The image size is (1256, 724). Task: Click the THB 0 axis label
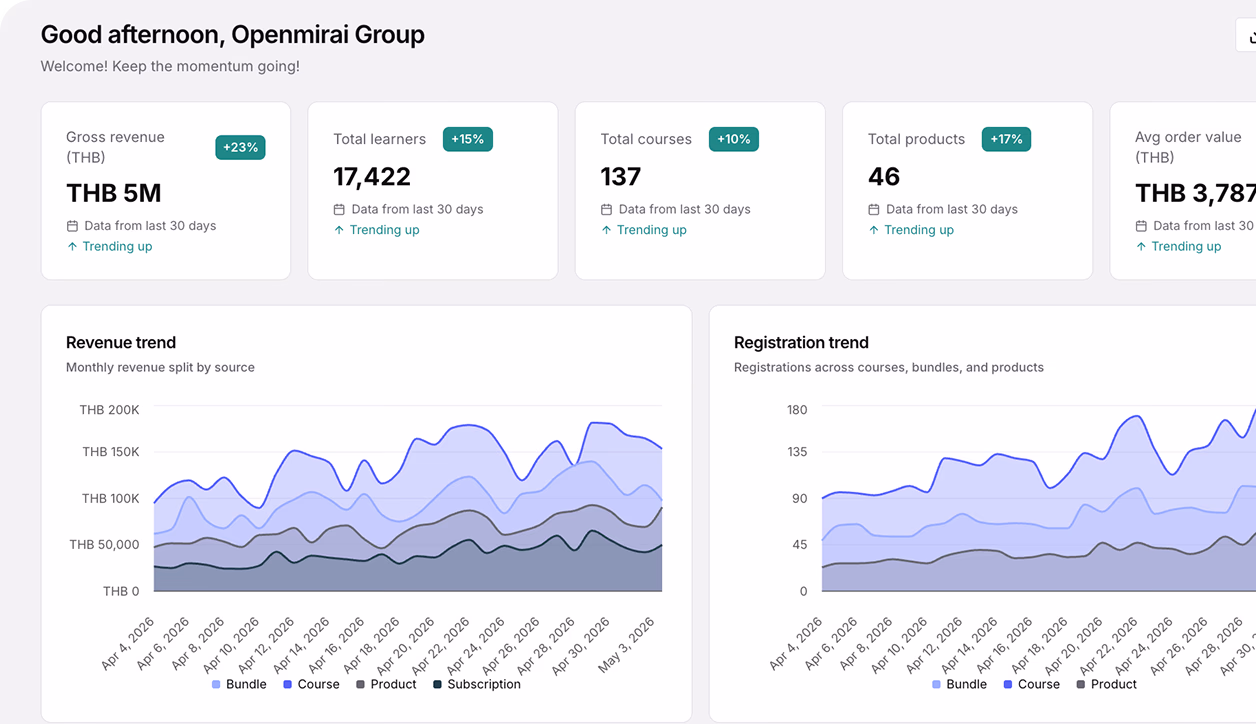121,591
